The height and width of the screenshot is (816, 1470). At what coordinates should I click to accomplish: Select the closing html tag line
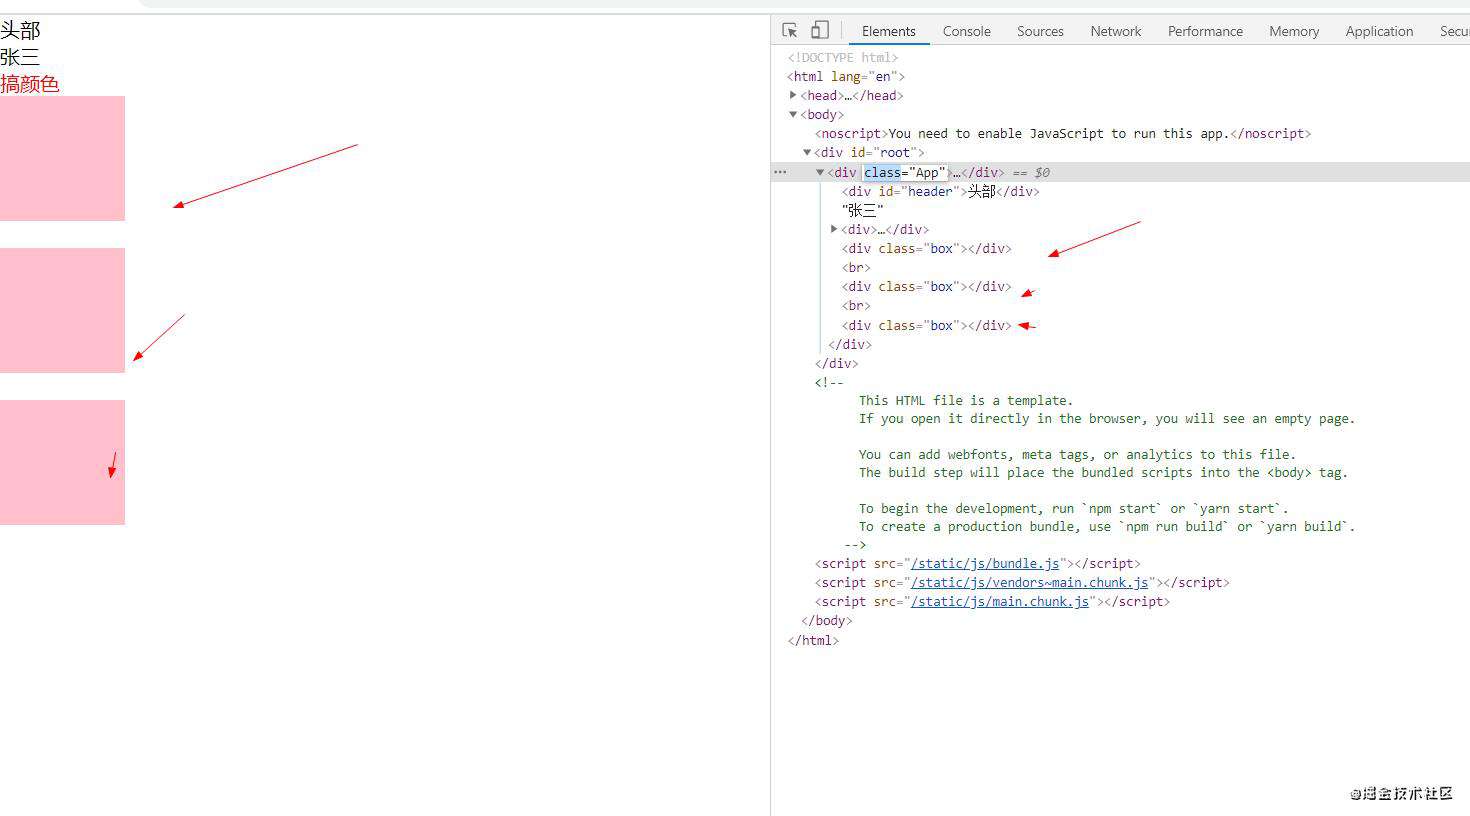pyautogui.click(x=813, y=640)
